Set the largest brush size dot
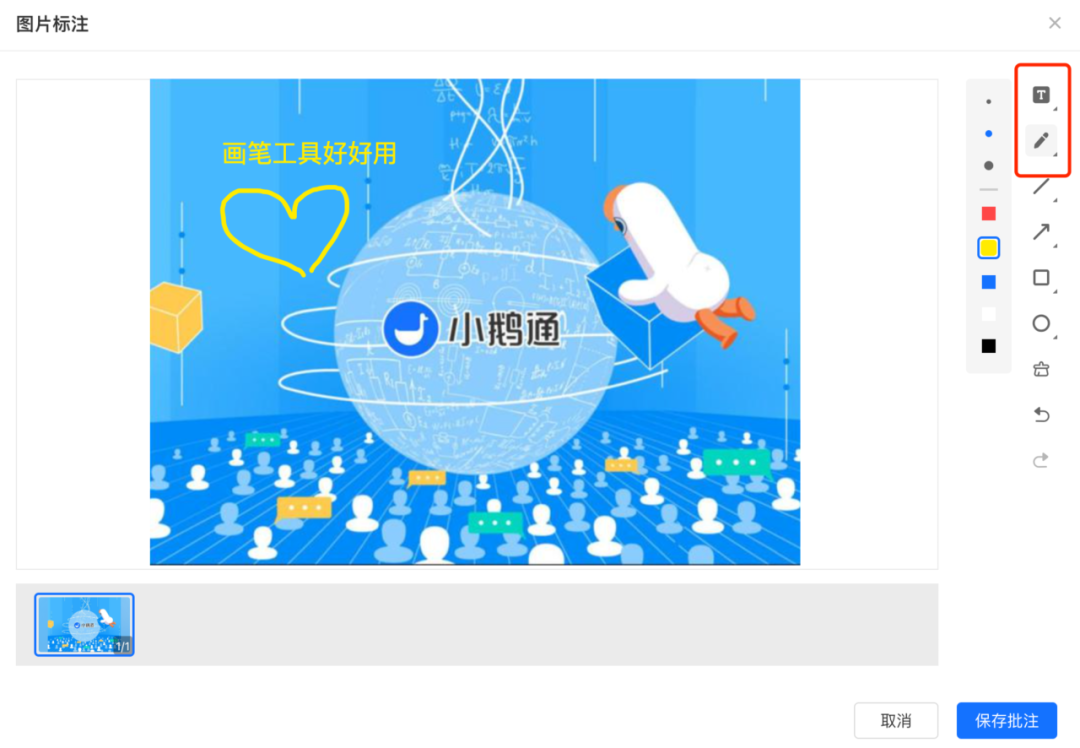The height and width of the screenshot is (748, 1080). 988,165
